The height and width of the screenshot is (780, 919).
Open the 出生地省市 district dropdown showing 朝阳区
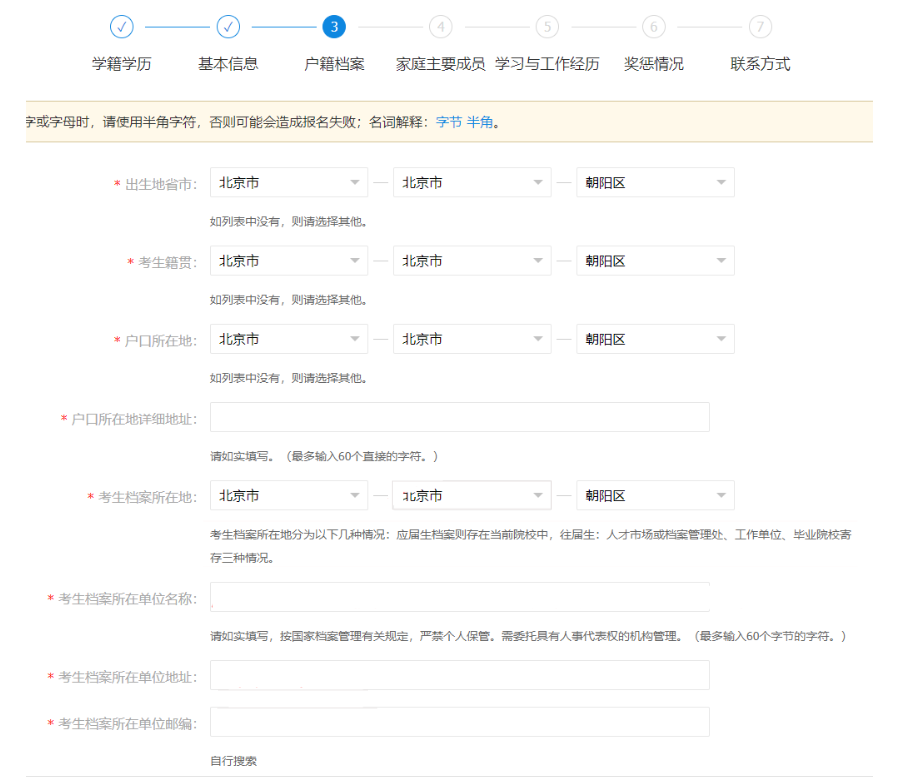tap(655, 183)
